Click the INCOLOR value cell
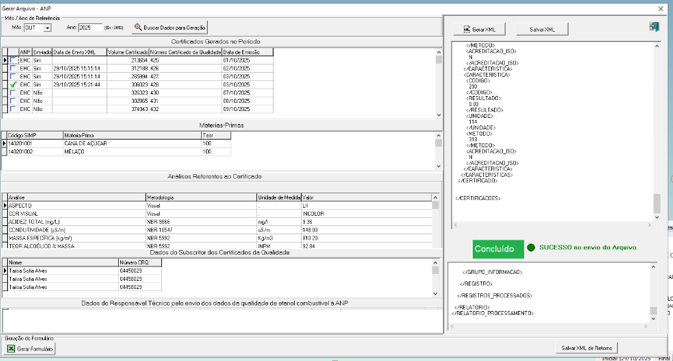The width and height of the screenshot is (673, 361). (367, 214)
